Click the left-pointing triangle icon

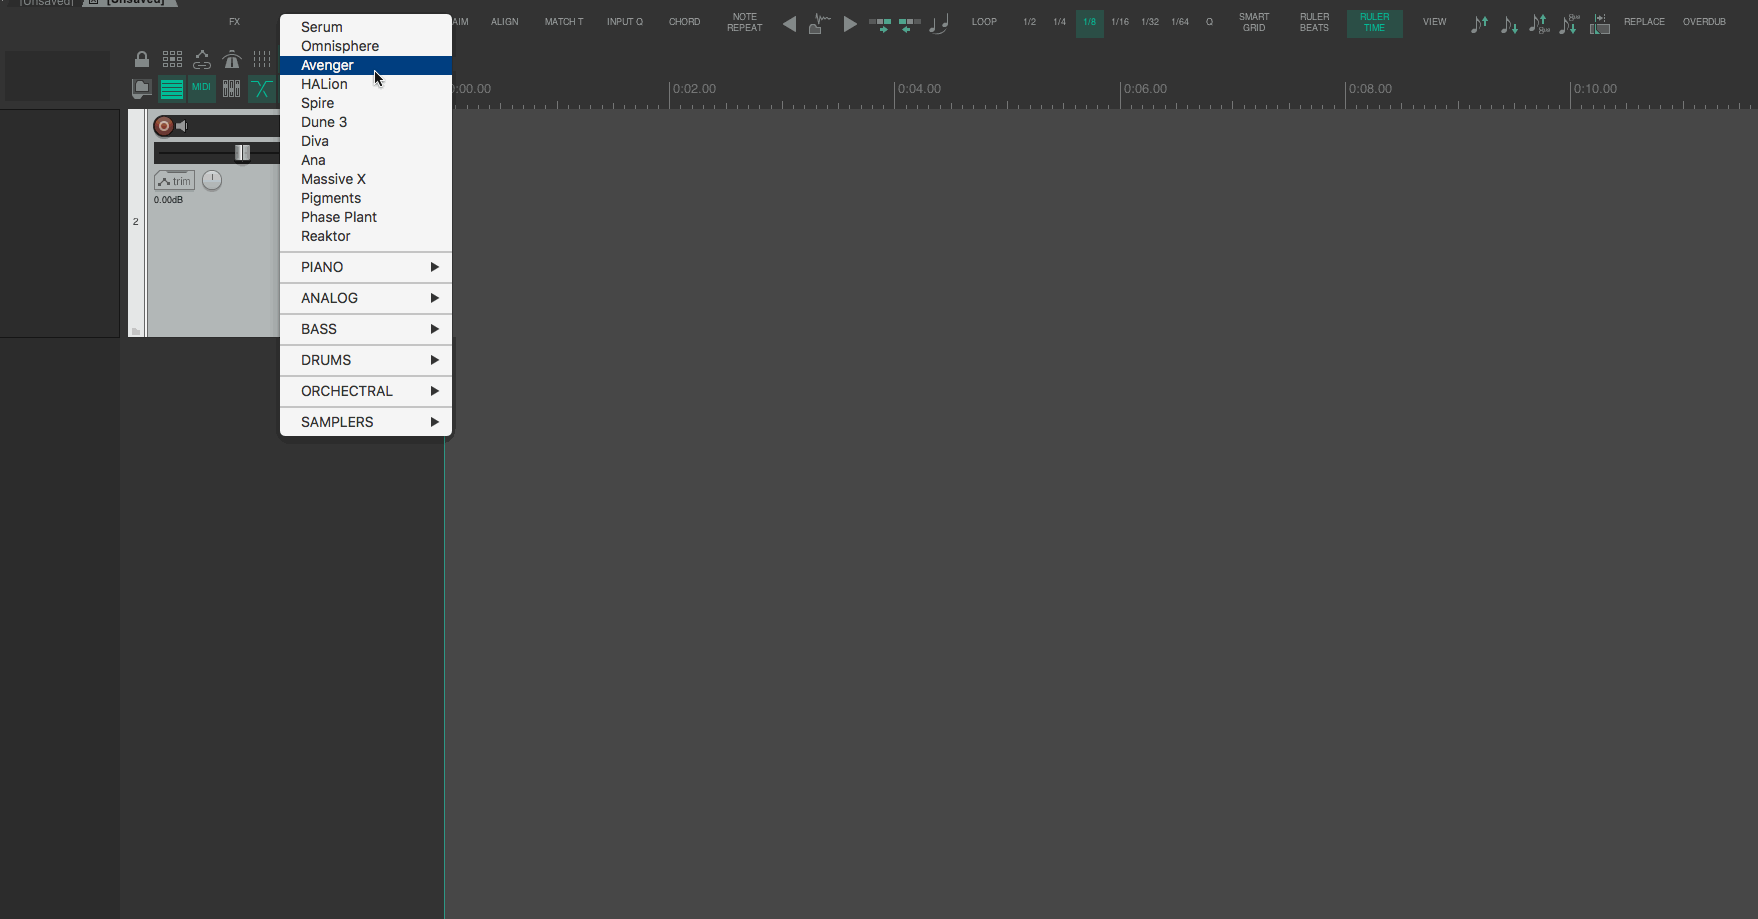(x=790, y=24)
